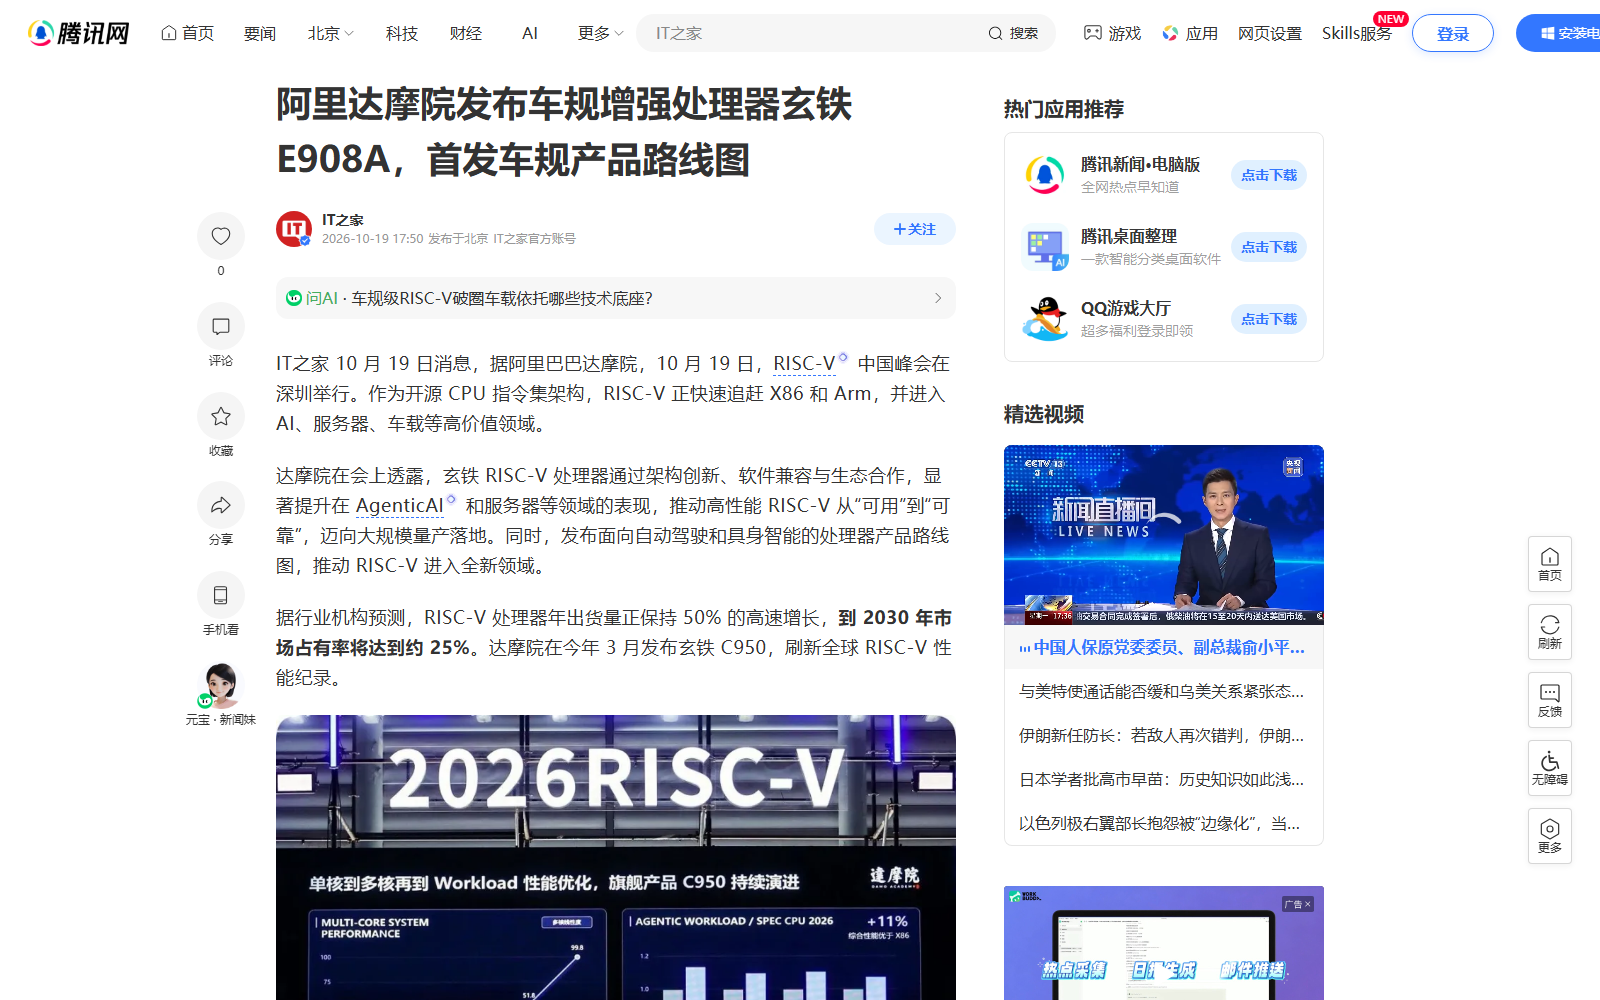This screenshot has height=1000, width=1600.
Task: Open 网页设置 page settings
Action: point(1270,33)
